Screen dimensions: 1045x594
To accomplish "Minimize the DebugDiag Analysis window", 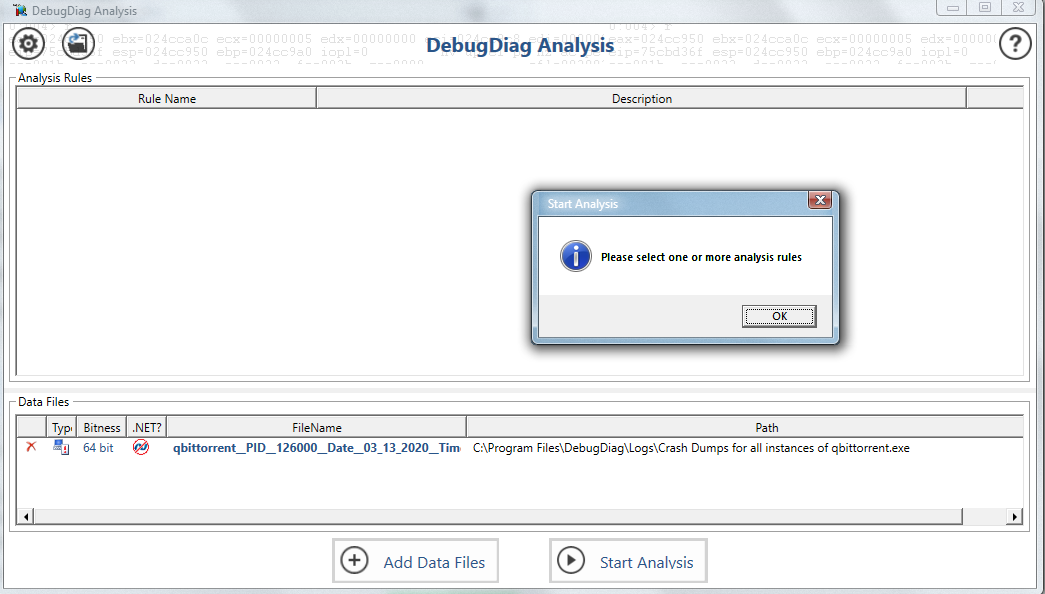I will point(953,7).
